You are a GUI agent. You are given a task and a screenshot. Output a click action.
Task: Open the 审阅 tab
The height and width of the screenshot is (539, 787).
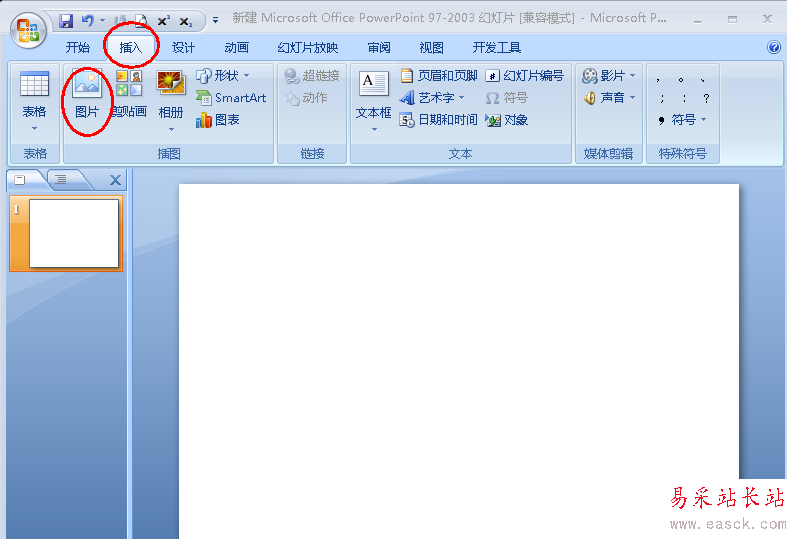click(379, 48)
